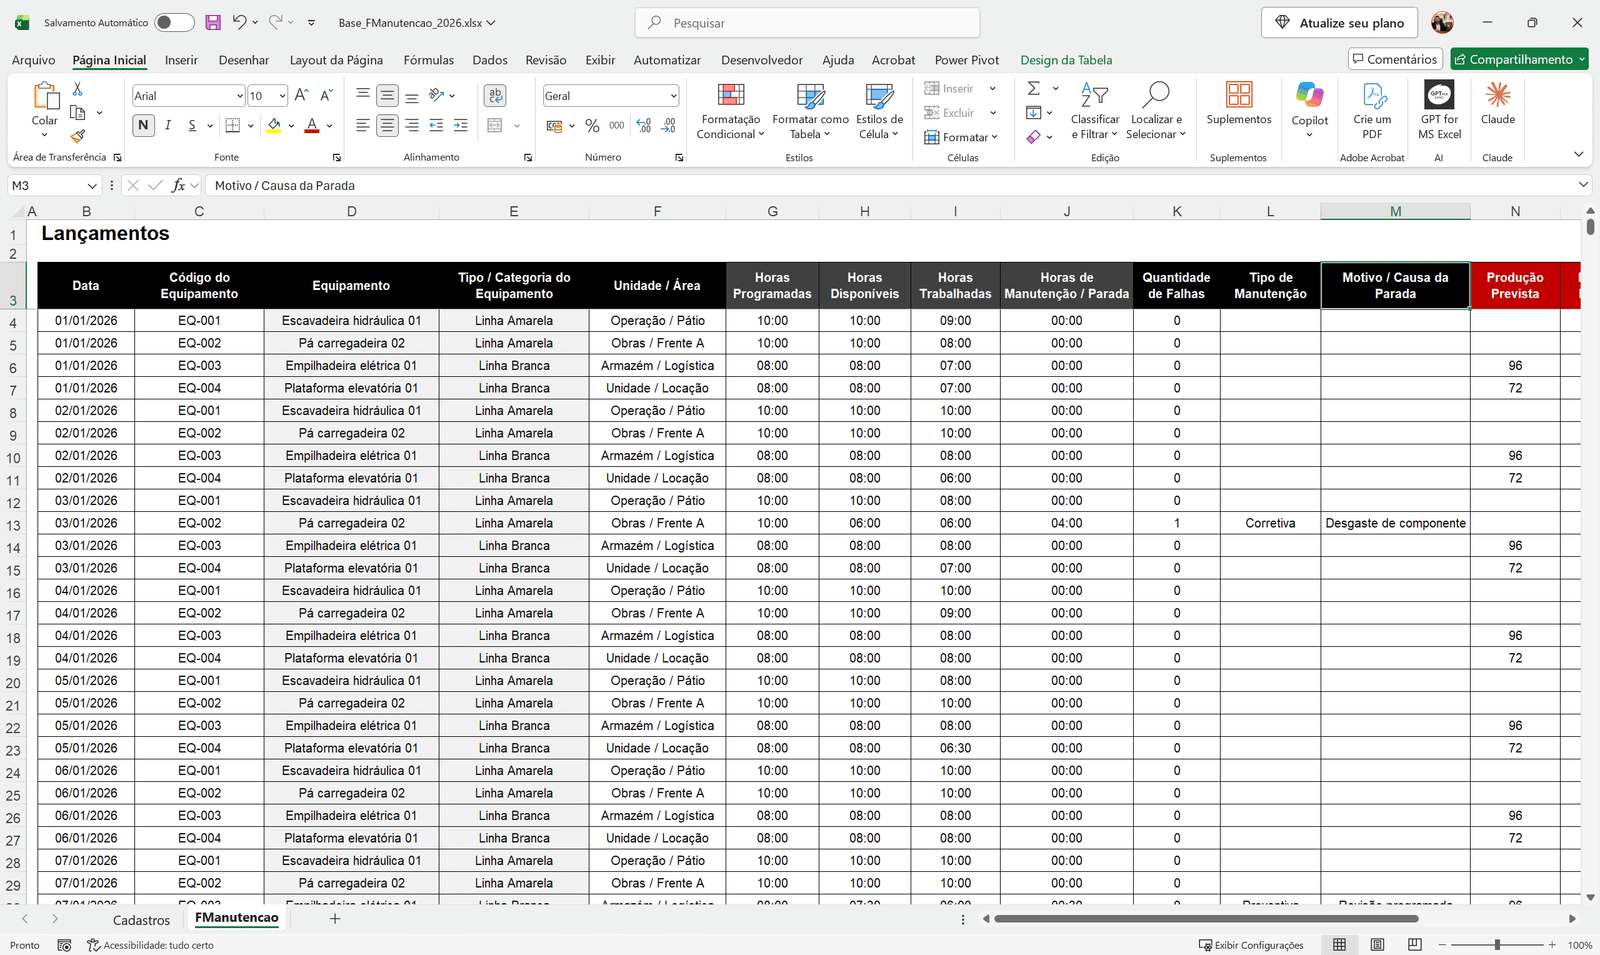
Task: Open GPT for MS Excel
Action: point(1440,111)
